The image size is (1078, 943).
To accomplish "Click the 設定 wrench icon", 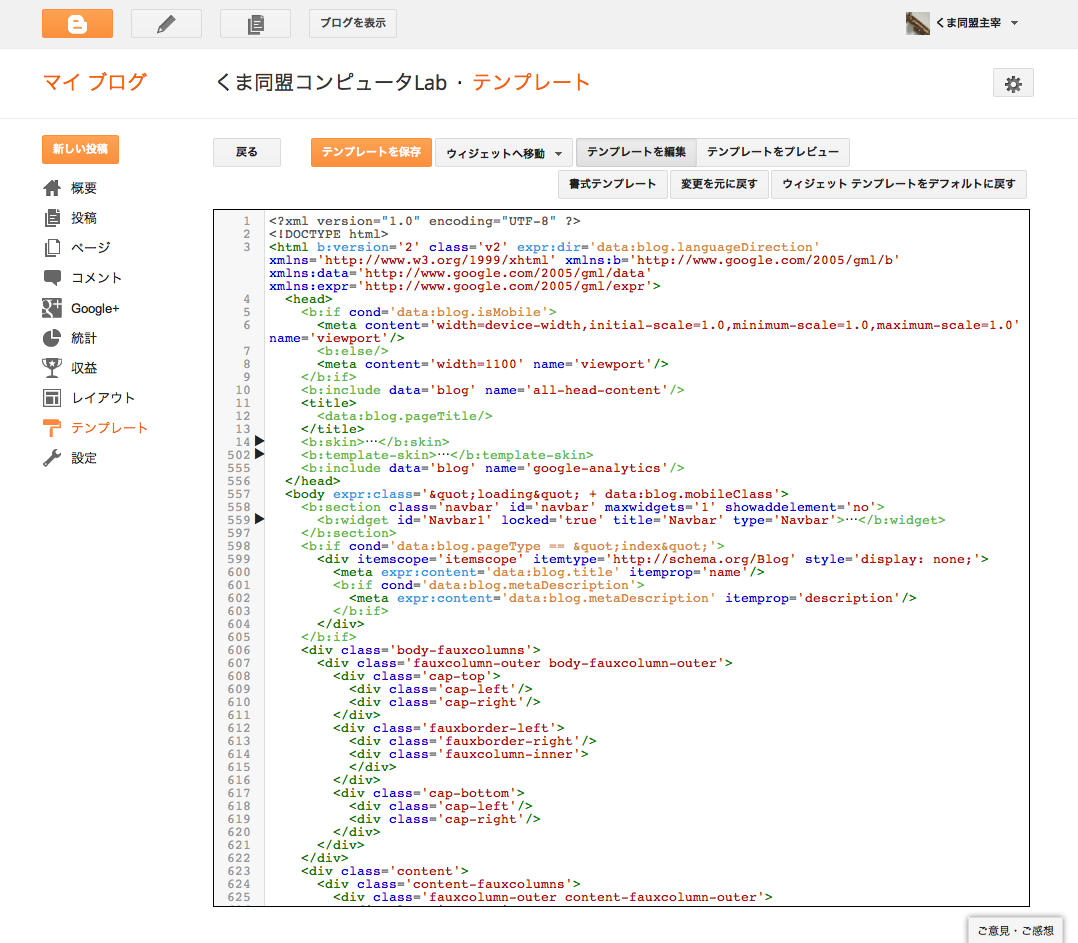I will coord(52,458).
